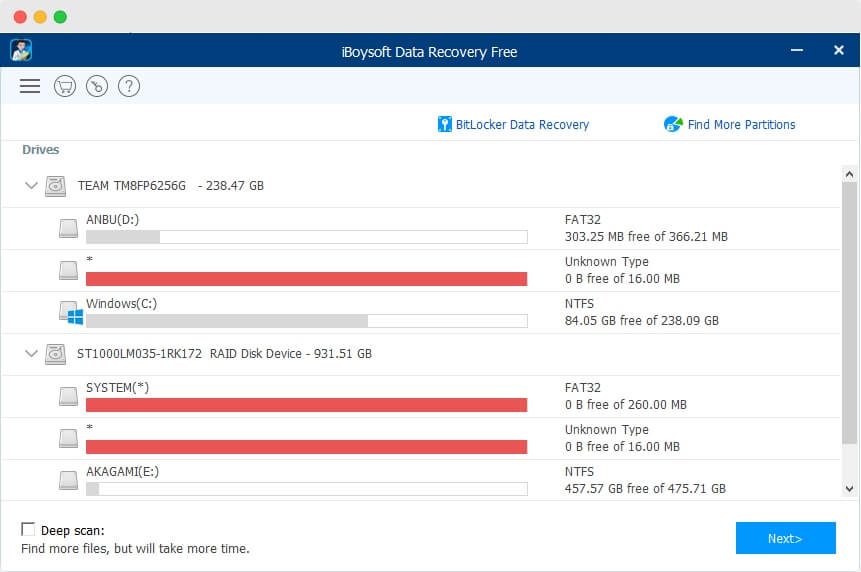Click the Drives heading
This screenshot has height=572, width=861.
[x=41, y=150]
